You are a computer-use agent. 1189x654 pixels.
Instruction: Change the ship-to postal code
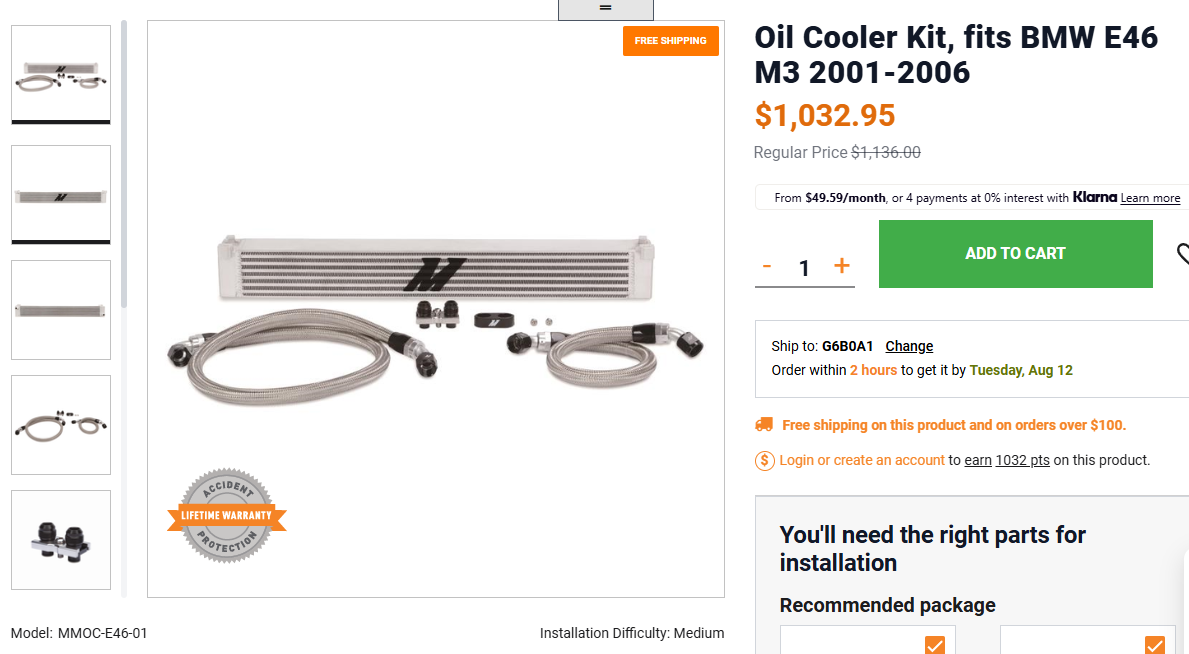click(909, 346)
